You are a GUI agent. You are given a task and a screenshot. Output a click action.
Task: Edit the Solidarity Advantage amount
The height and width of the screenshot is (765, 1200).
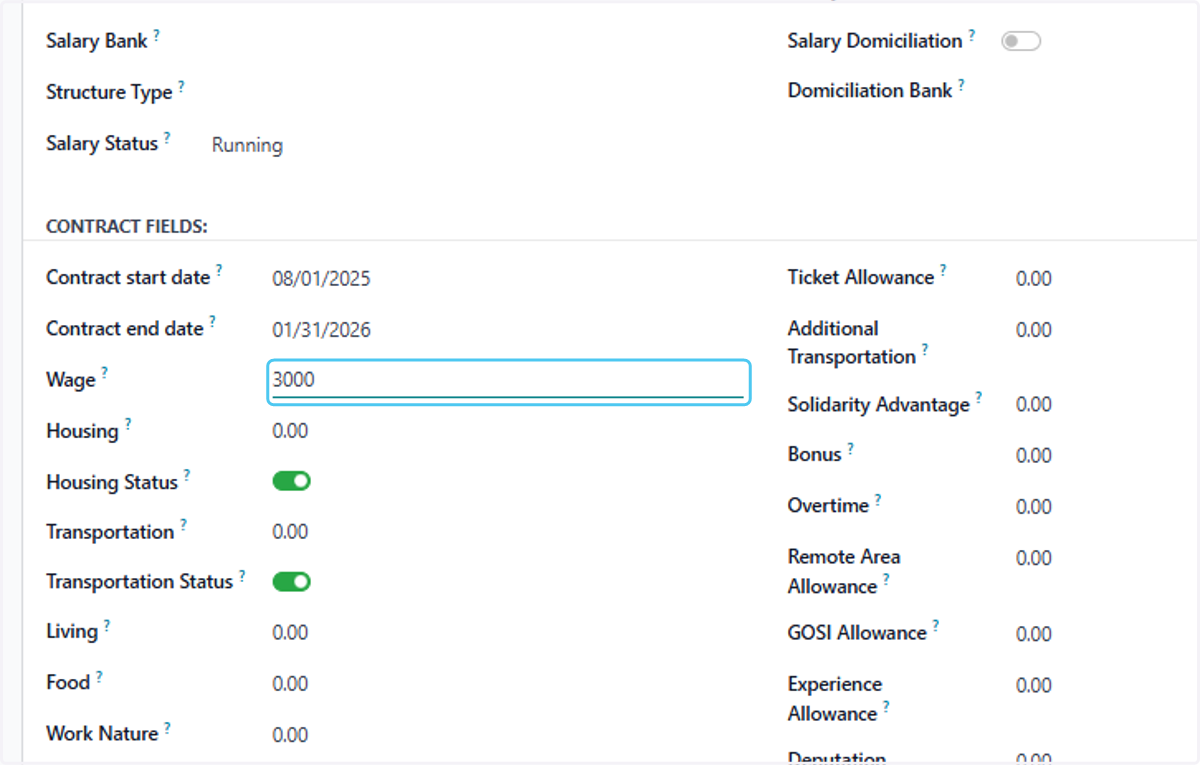(x=1034, y=405)
